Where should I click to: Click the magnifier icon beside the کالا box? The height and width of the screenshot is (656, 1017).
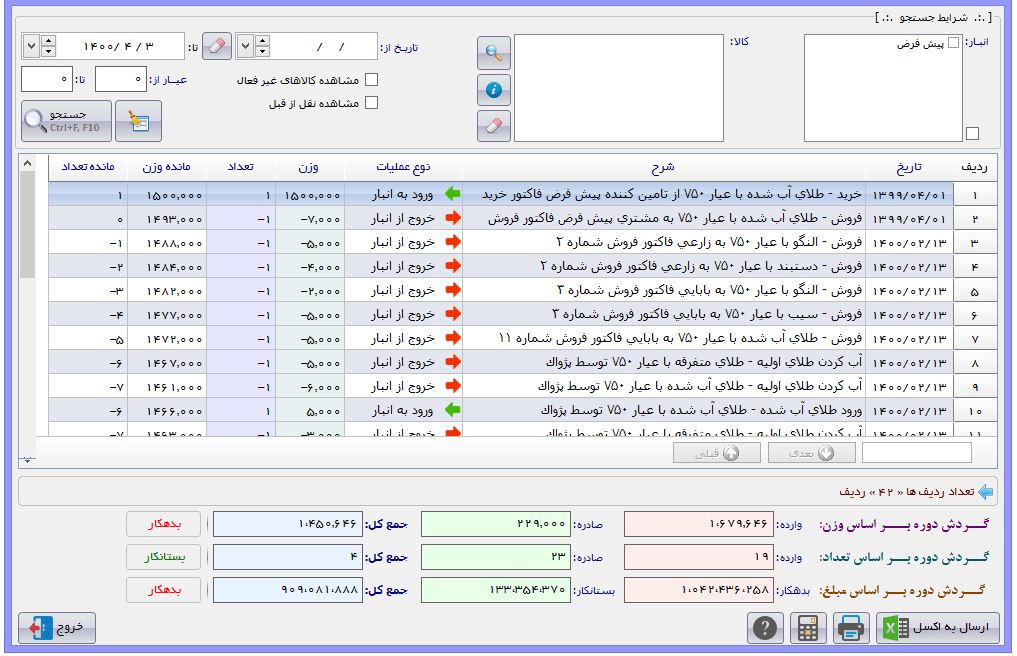[494, 53]
